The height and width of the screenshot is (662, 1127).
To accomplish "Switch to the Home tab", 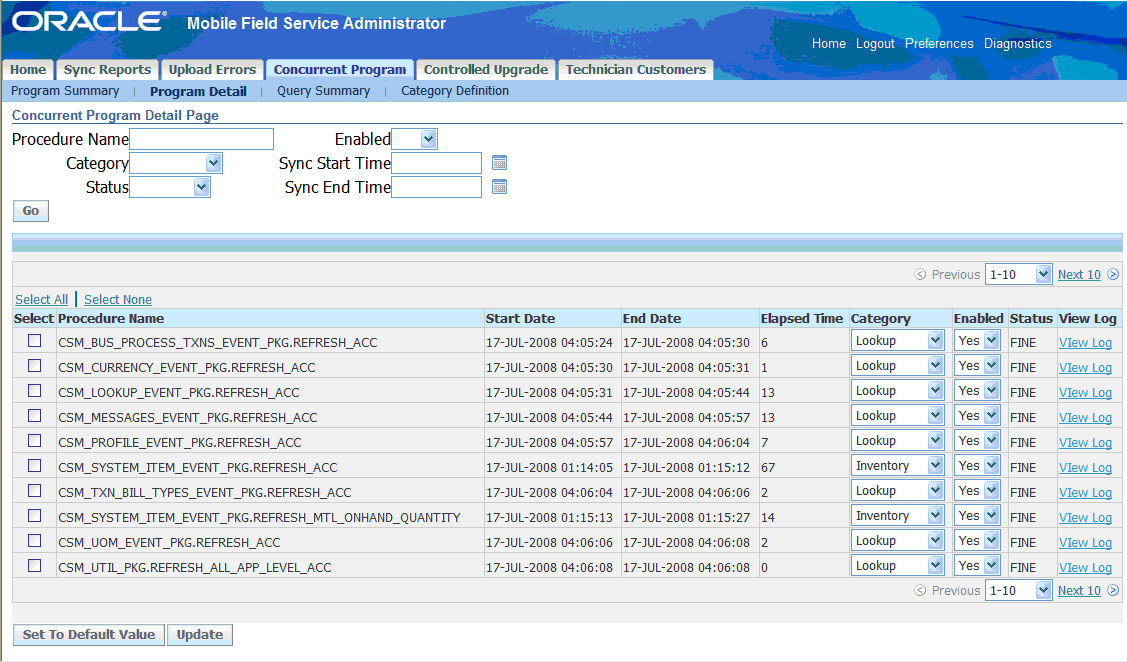I will (x=28, y=70).
